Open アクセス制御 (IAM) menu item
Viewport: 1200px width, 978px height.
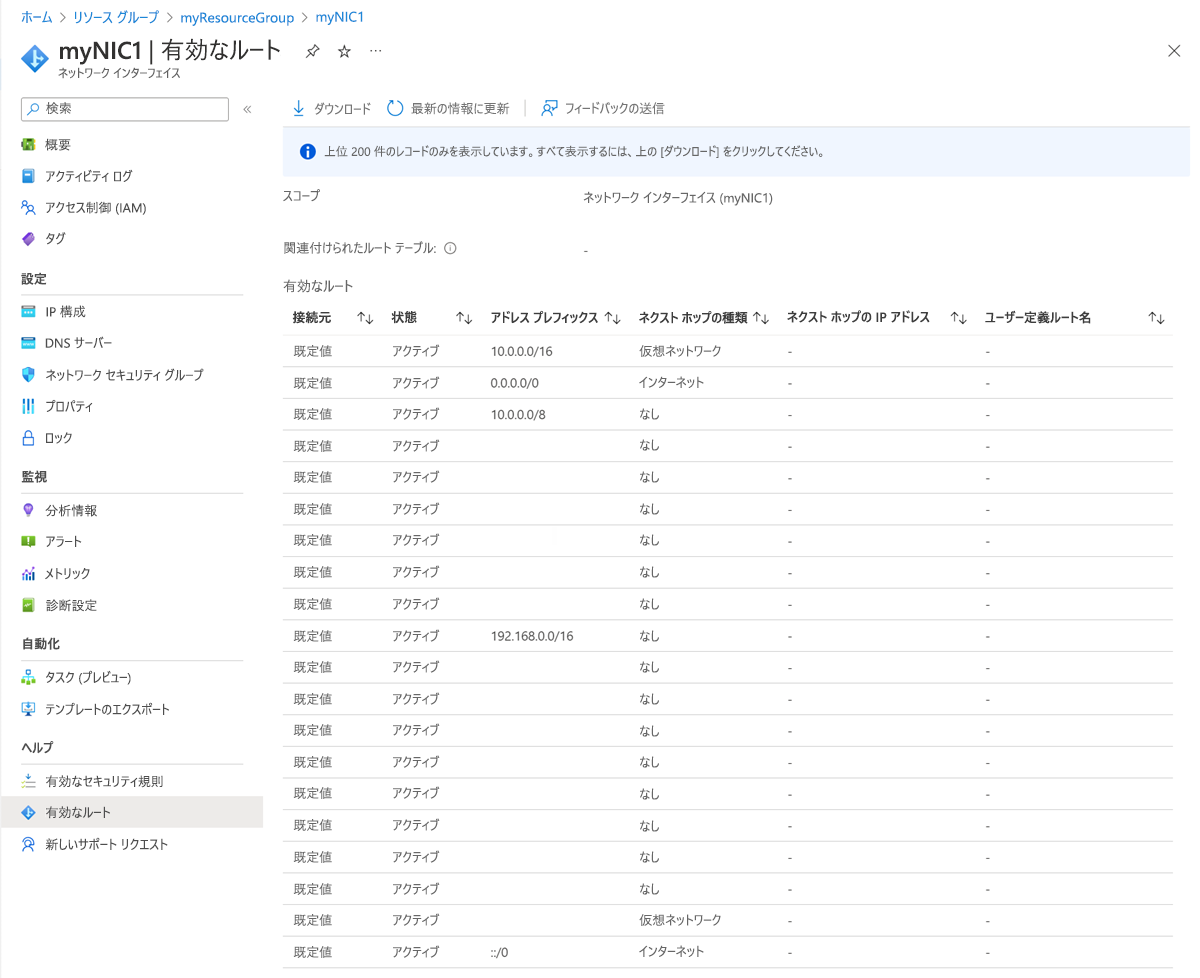[x=96, y=208]
